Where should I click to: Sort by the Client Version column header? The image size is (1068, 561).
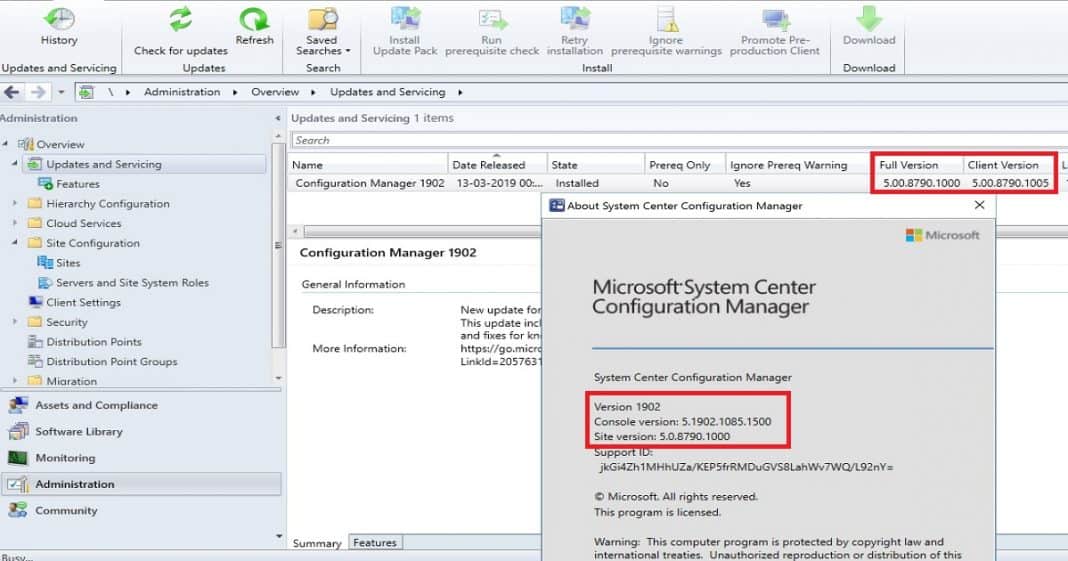click(1009, 165)
